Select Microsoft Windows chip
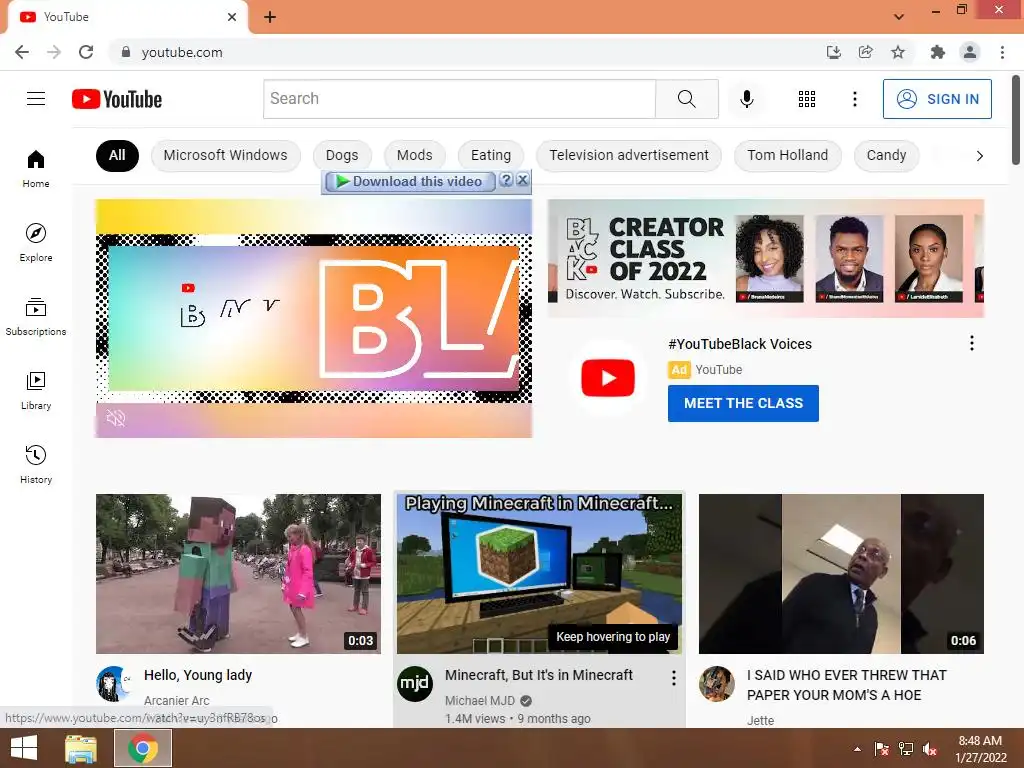This screenshot has width=1024, height=768. [x=225, y=155]
